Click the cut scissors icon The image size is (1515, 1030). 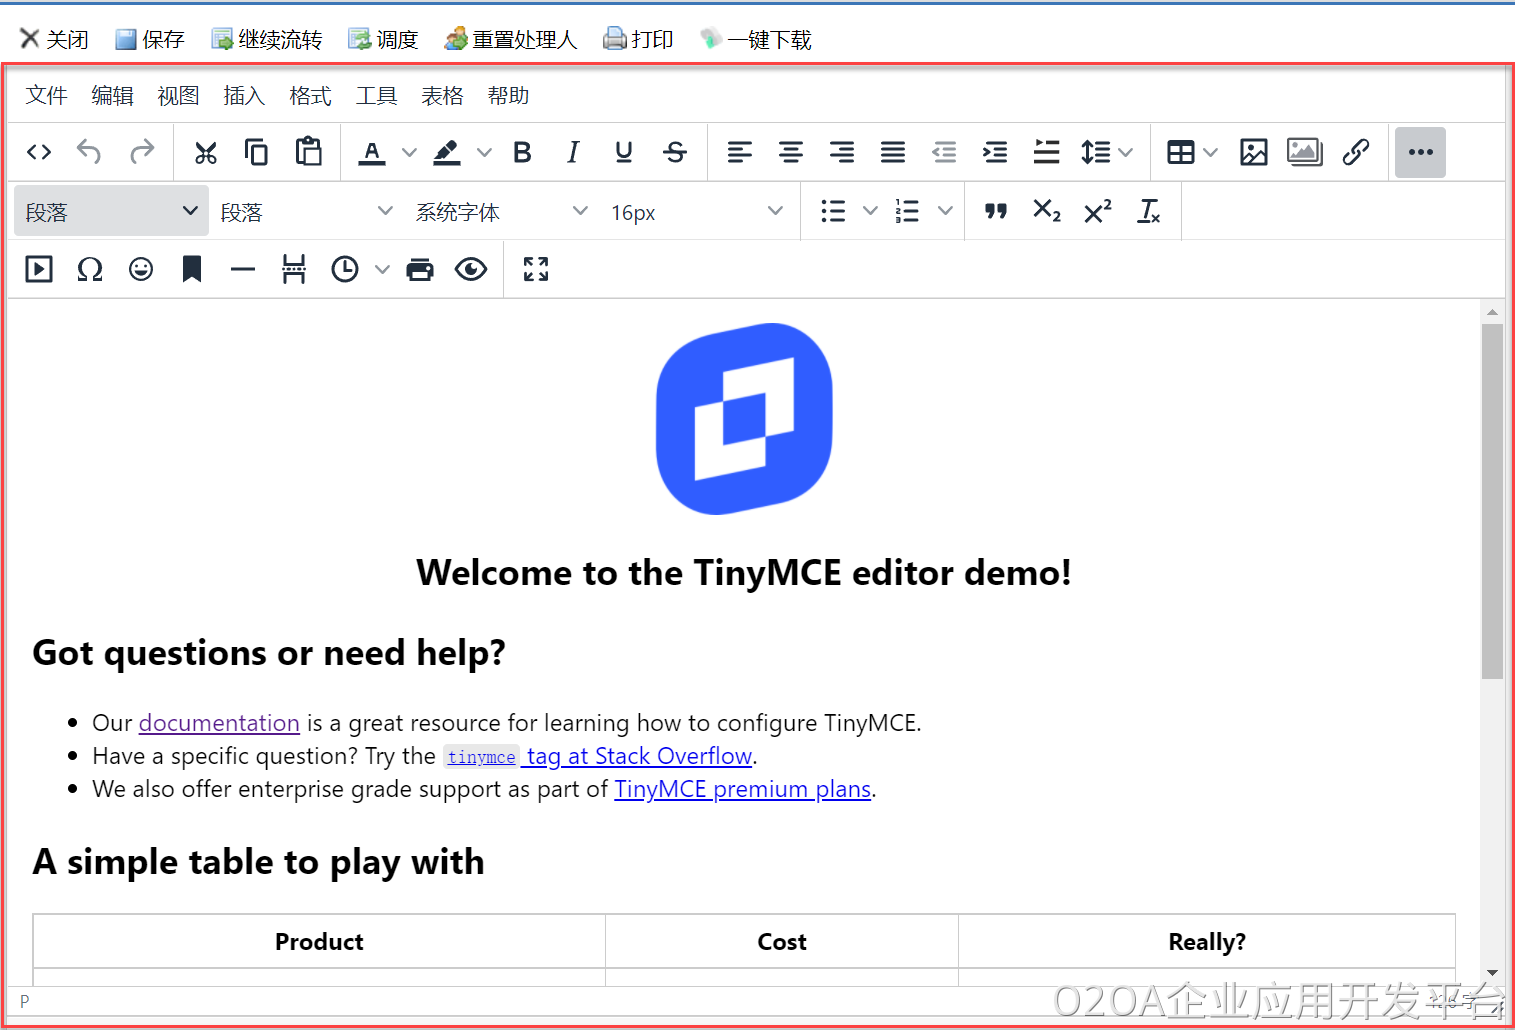205,152
